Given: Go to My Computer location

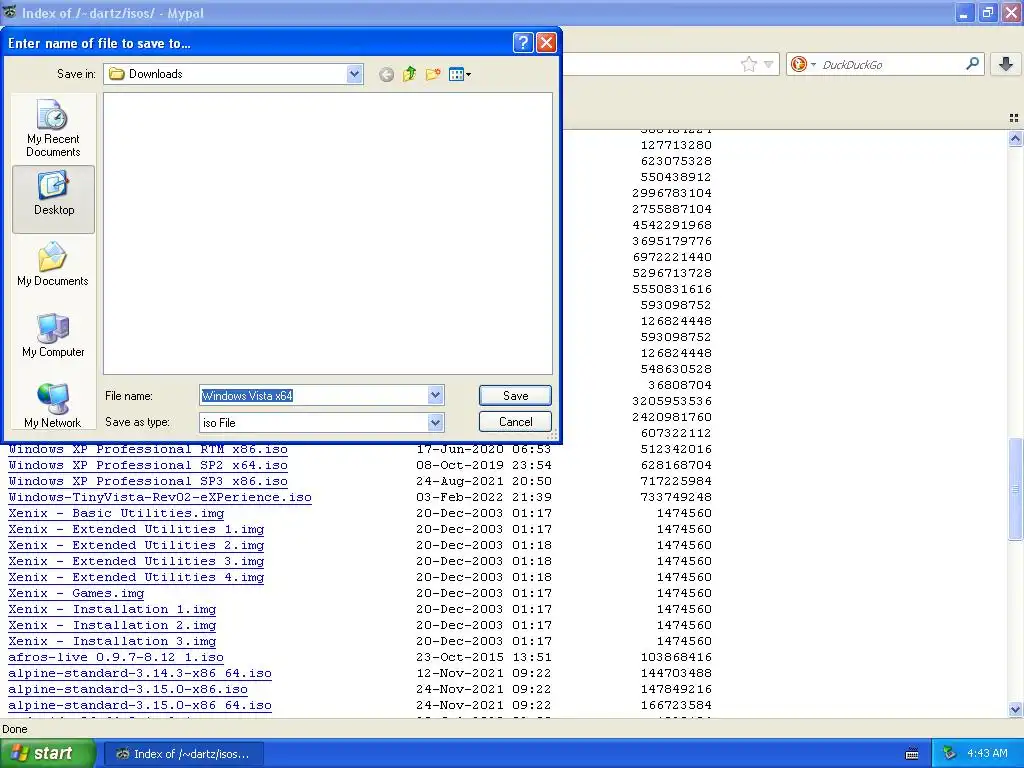Looking at the screenshot, I should click(53, 334).
